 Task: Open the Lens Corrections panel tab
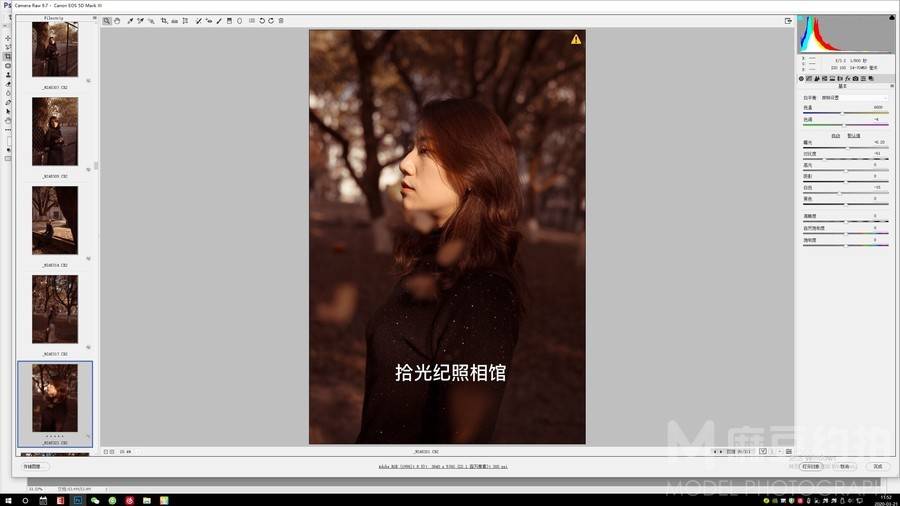pos(840,79)
